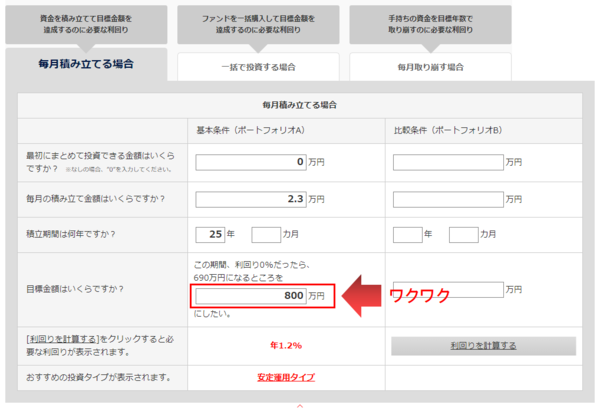Viewport: 600px width, 408px height.
Task: Click the 基本条件（ポートフォリオA）header
Action: tap(251, 131)
